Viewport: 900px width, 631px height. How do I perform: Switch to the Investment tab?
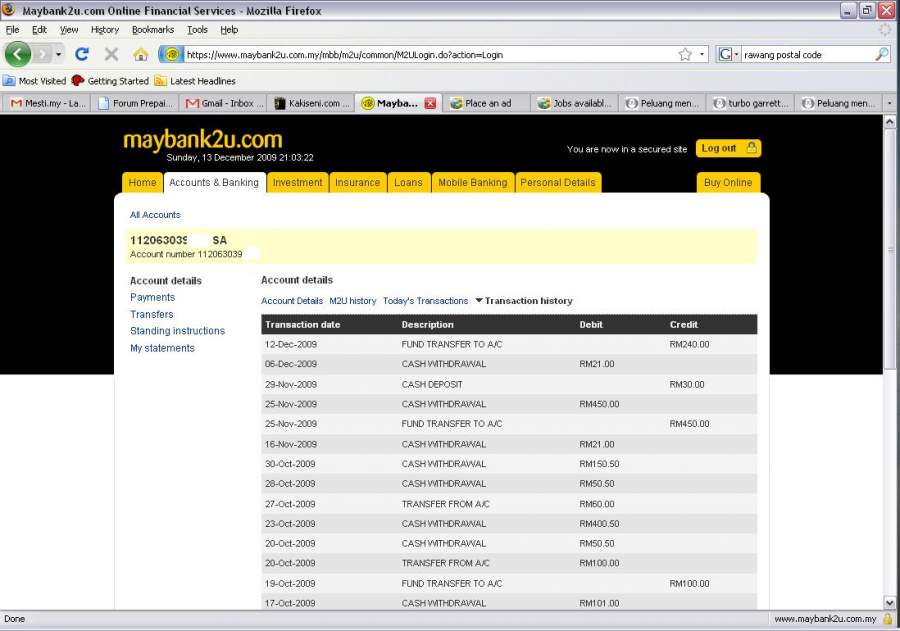pos(297,182)
